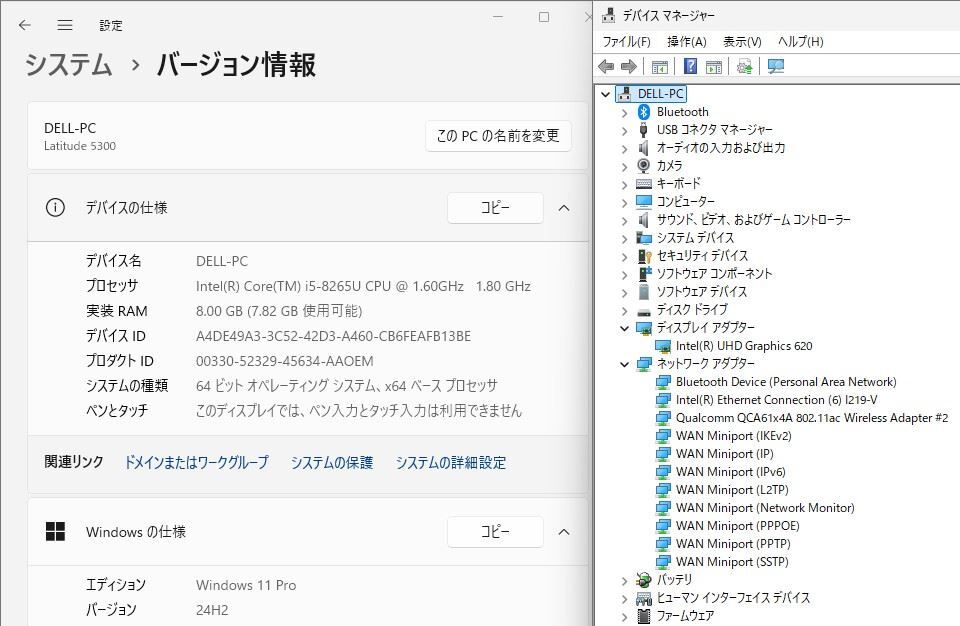
Task: Click the action pane toolbar icon in Device Manager
Action: pos(714,66)
